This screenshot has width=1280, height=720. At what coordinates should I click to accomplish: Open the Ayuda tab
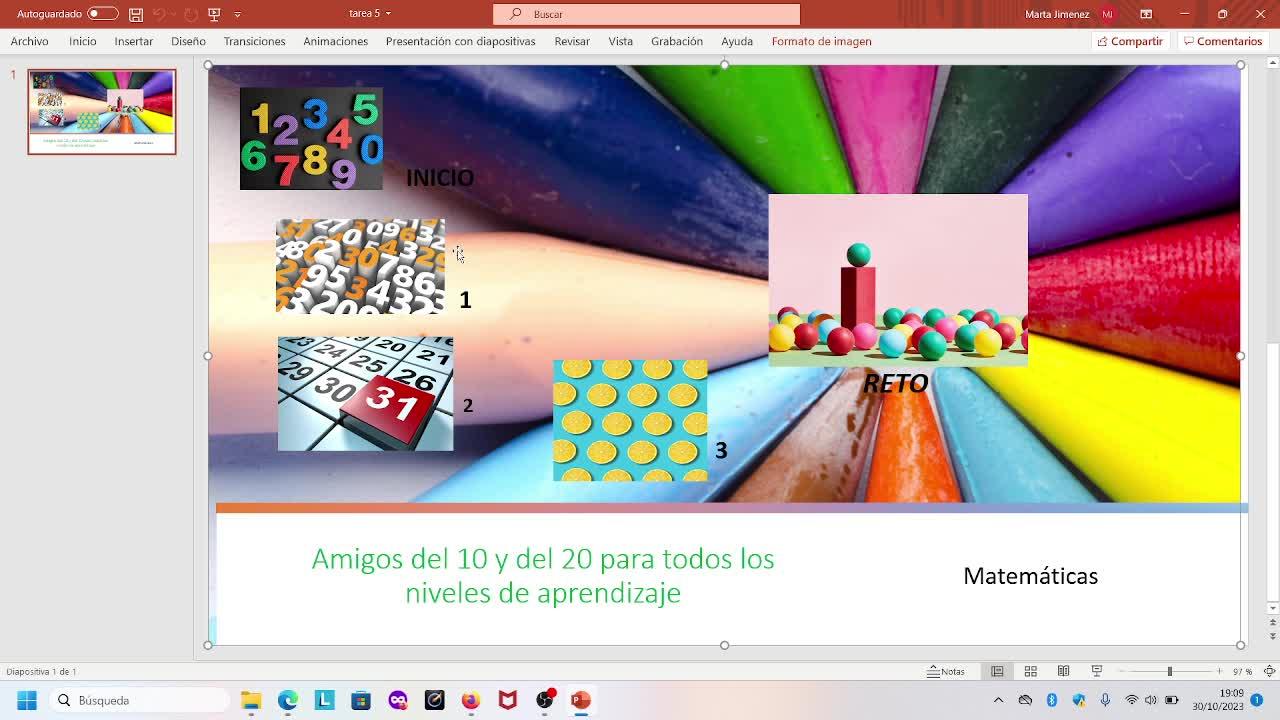click(x=737, y=41)
